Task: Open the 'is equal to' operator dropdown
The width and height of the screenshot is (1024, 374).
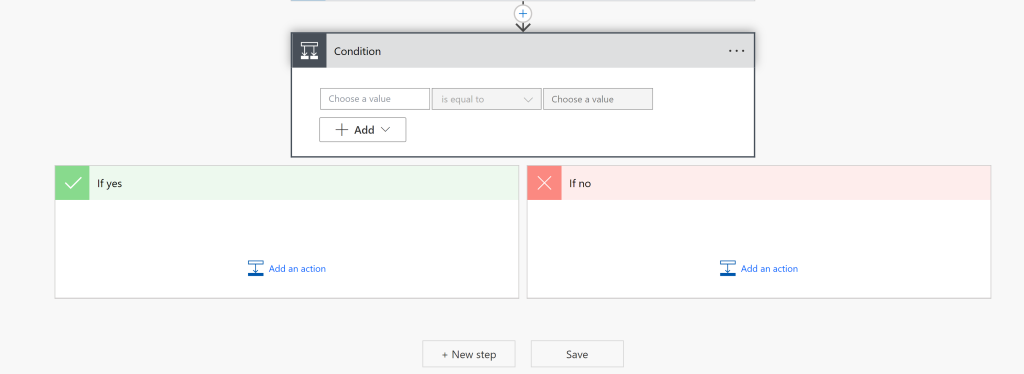Action: 487,99
